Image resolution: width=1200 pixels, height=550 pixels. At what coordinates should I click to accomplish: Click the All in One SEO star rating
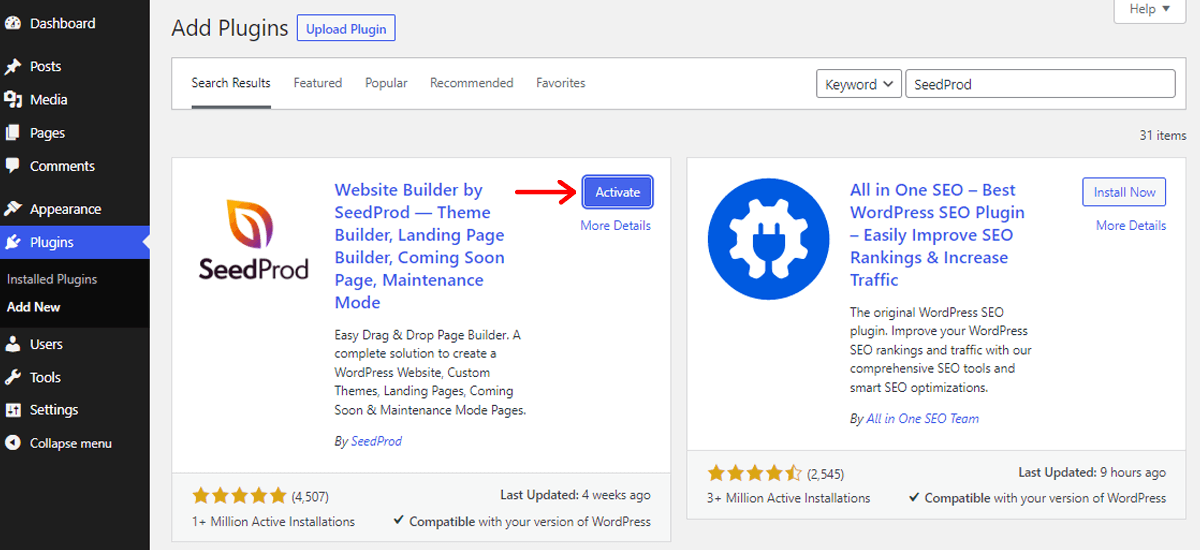[755, 473]
